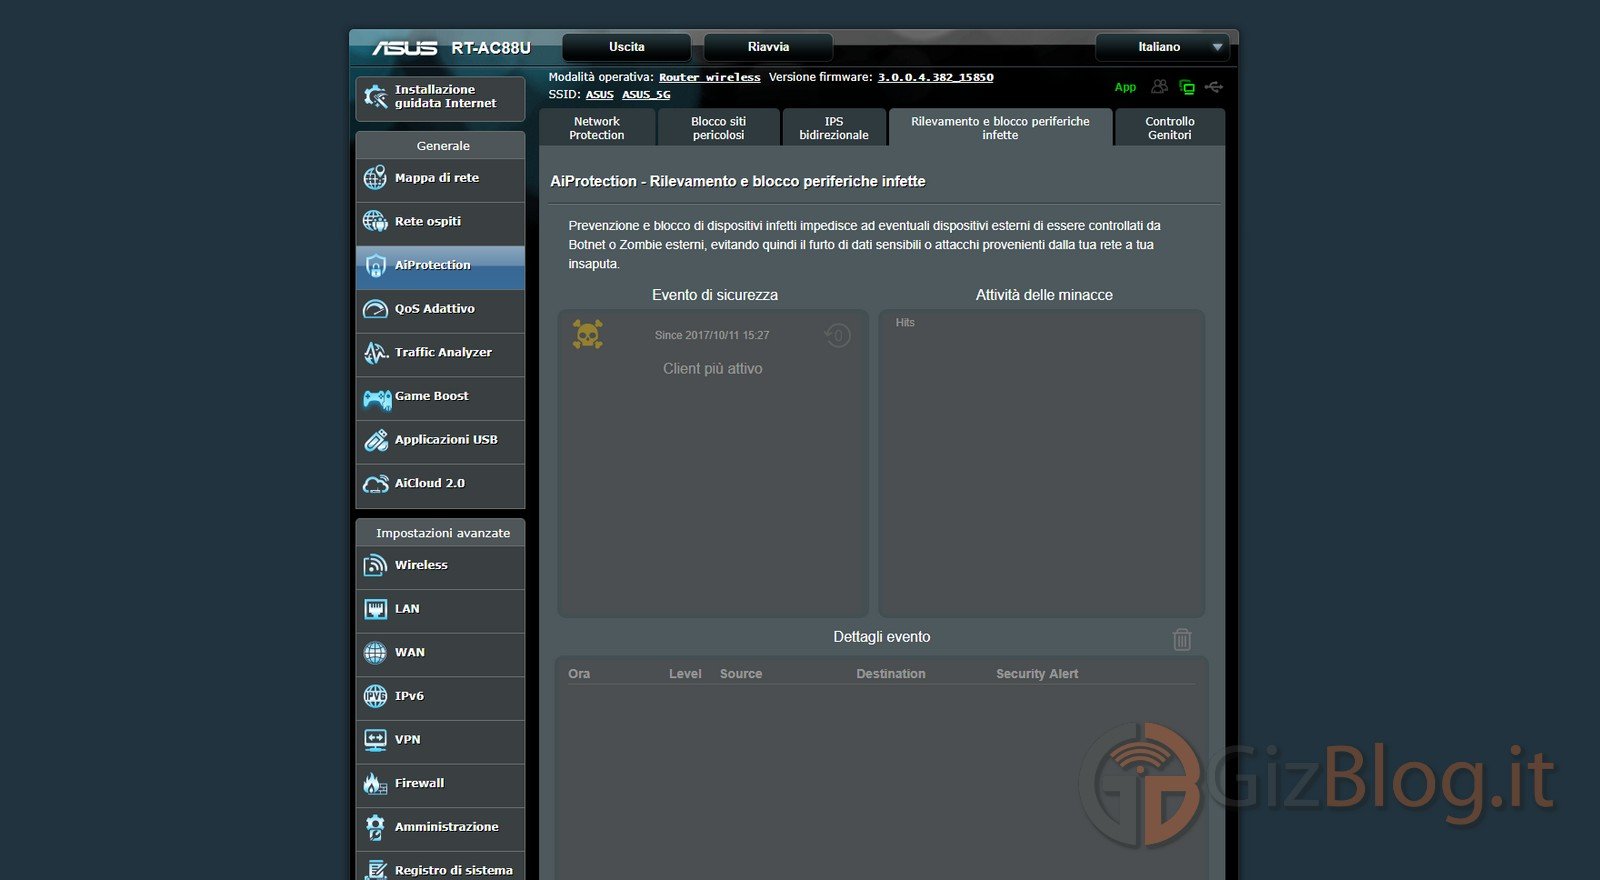Click the reset counter icon in Evento di sicurezza
1600x880 pixels.
[838, 336]
